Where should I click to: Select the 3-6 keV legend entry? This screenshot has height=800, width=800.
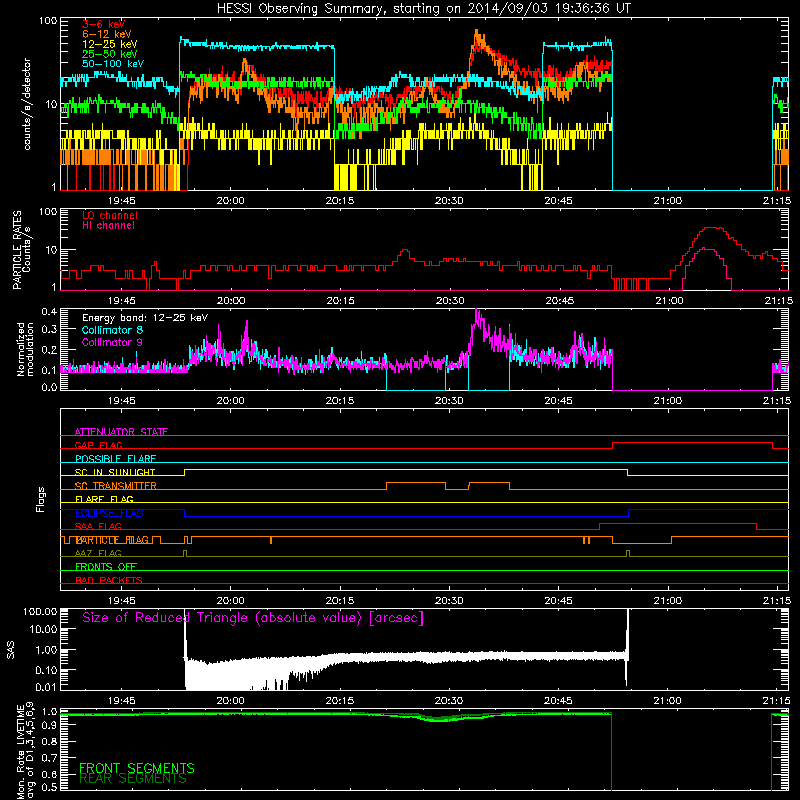pyautogui.click(x=103, y=24)
